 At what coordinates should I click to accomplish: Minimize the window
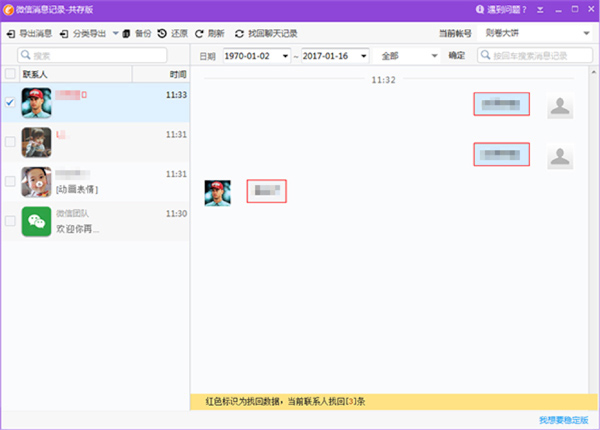pyautogui.click(x=559, y=10)
